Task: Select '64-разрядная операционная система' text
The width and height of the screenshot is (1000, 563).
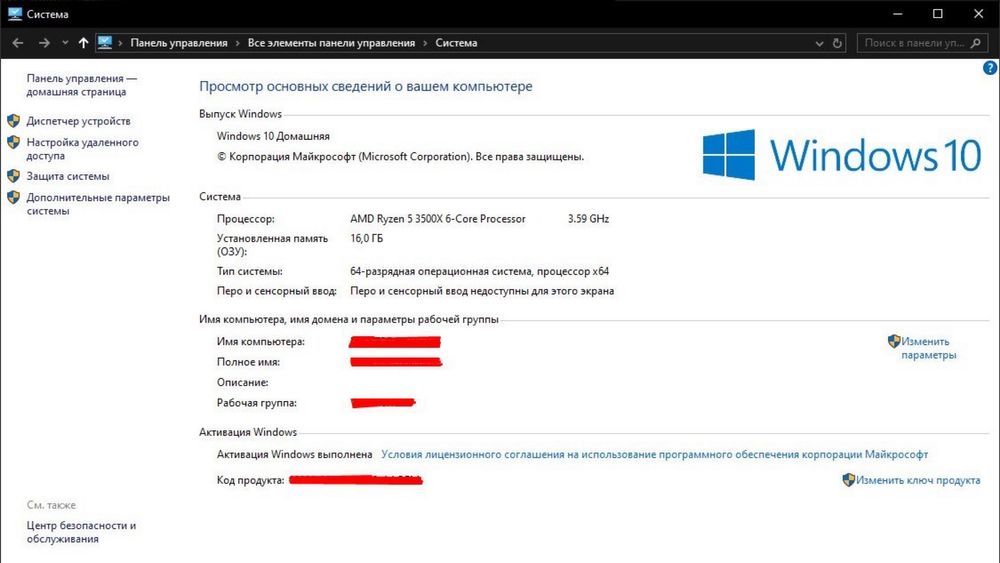Action: coord(441,271)
